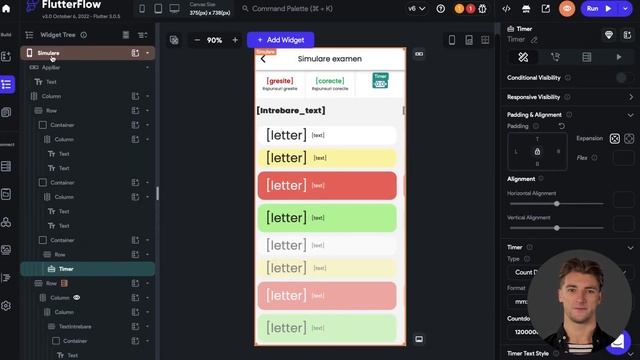This screenshot has height=360, width=640.
Task: Select second Expansion option icon
Action: point(629,139)
